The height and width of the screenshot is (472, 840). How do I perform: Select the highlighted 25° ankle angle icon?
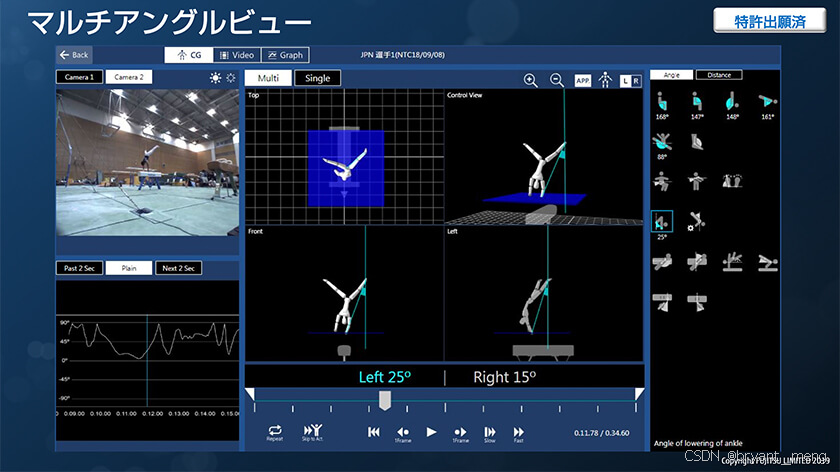pos(662,222)
